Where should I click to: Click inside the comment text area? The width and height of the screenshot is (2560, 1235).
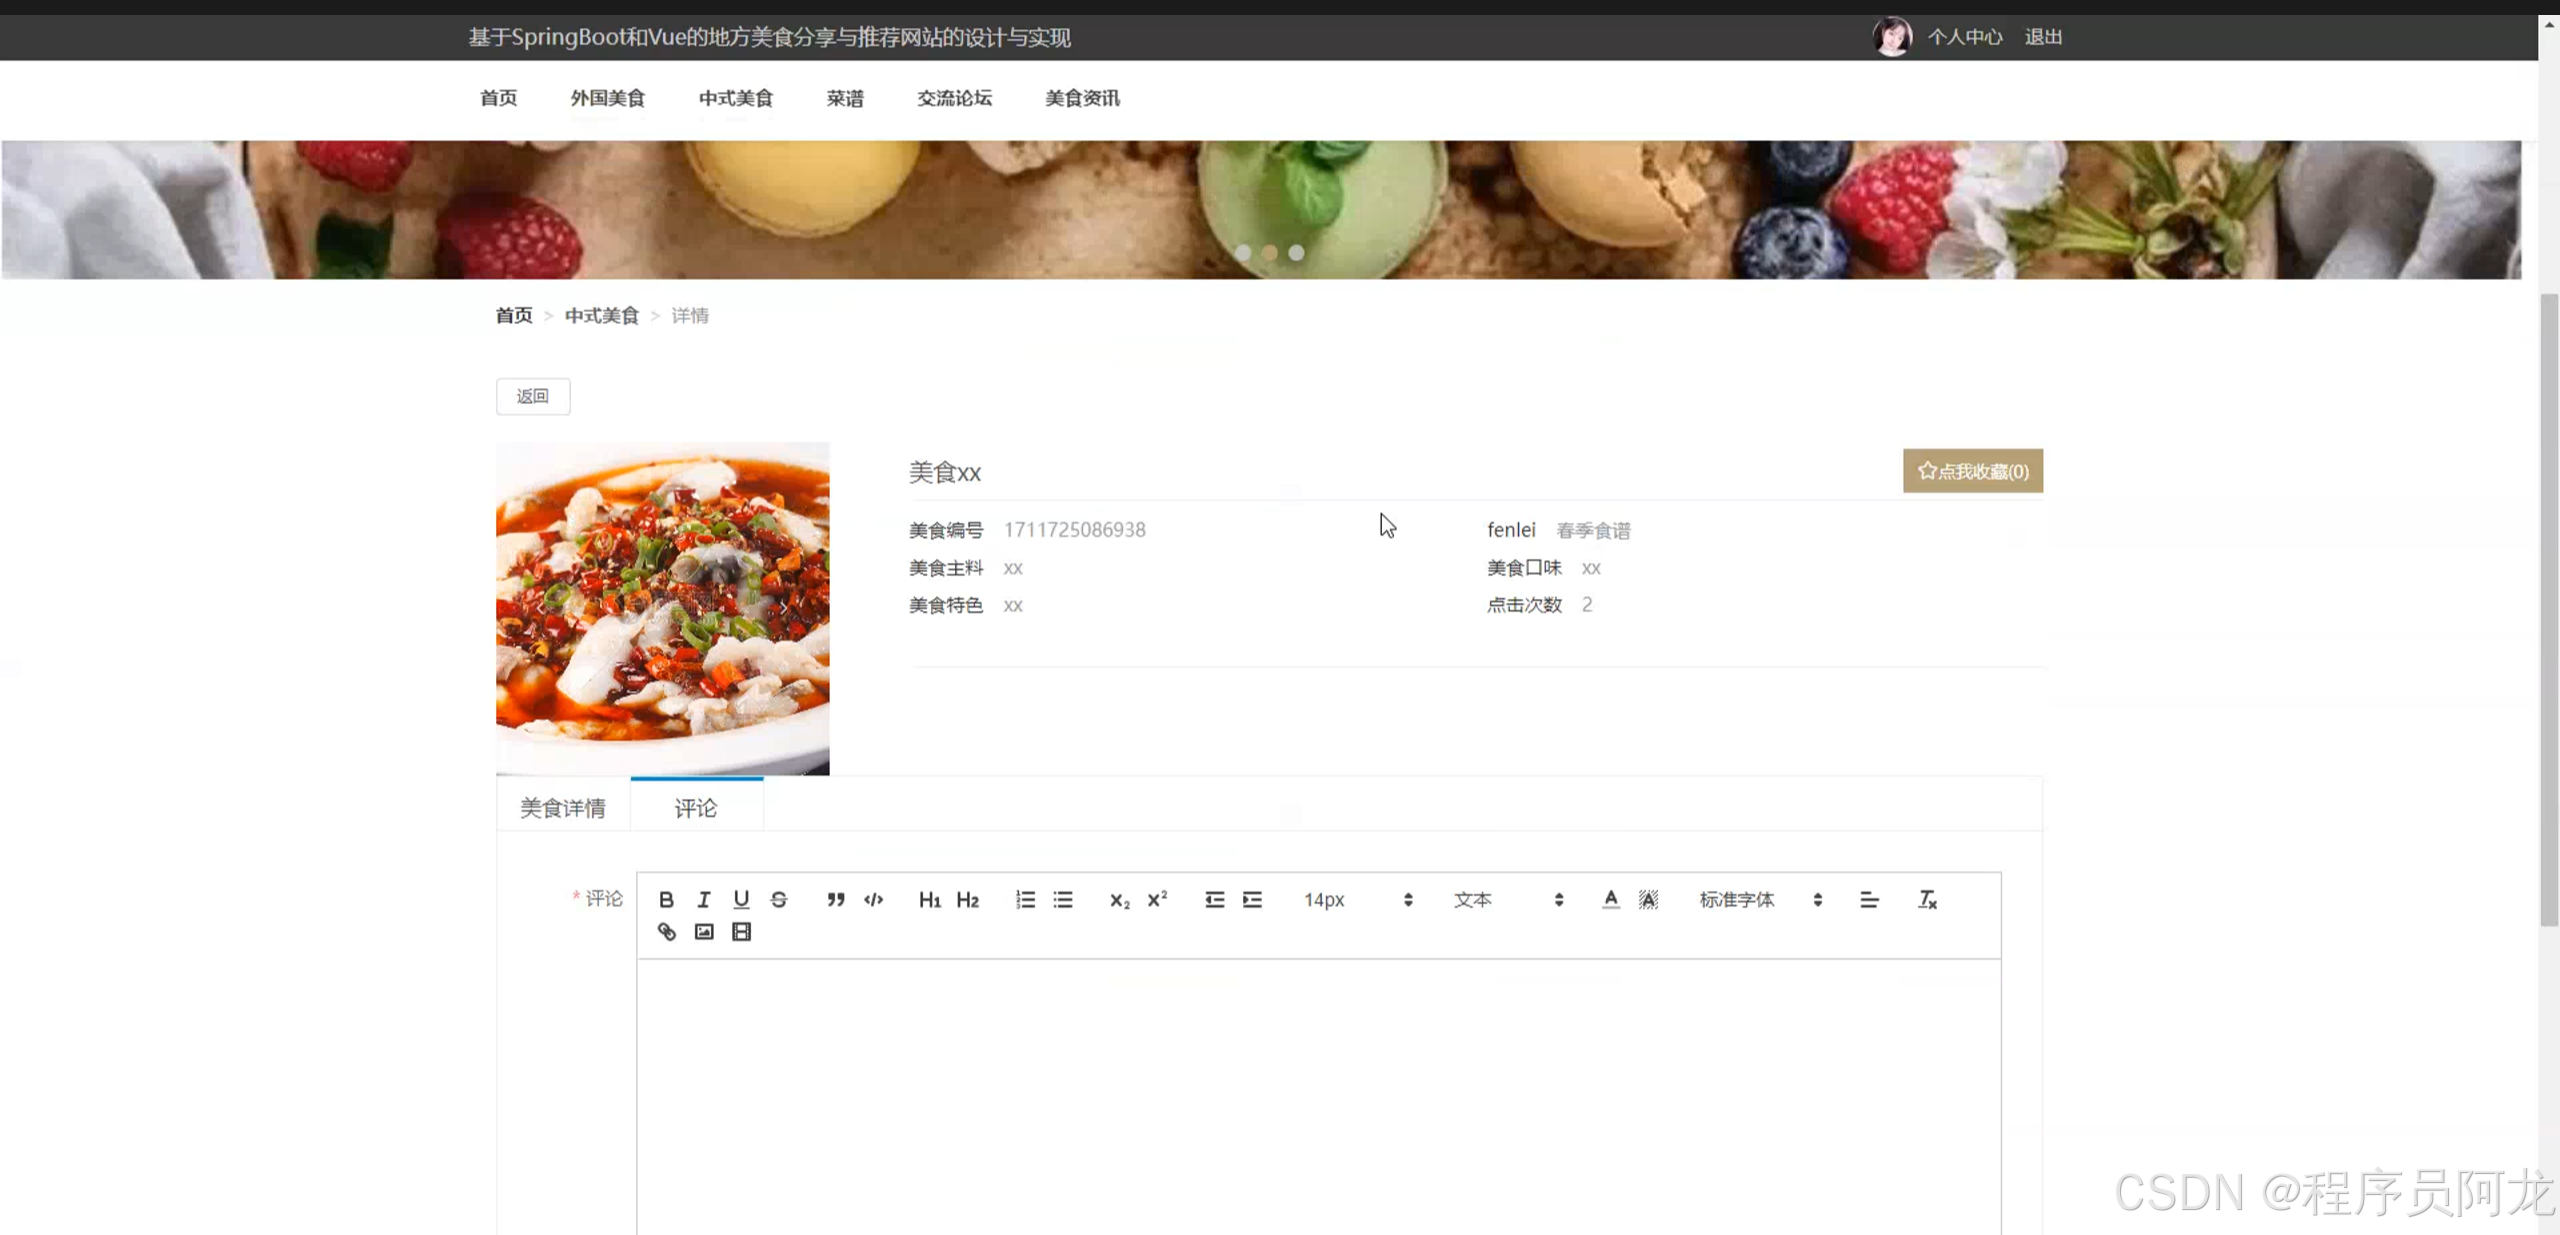[1318, 1090]
